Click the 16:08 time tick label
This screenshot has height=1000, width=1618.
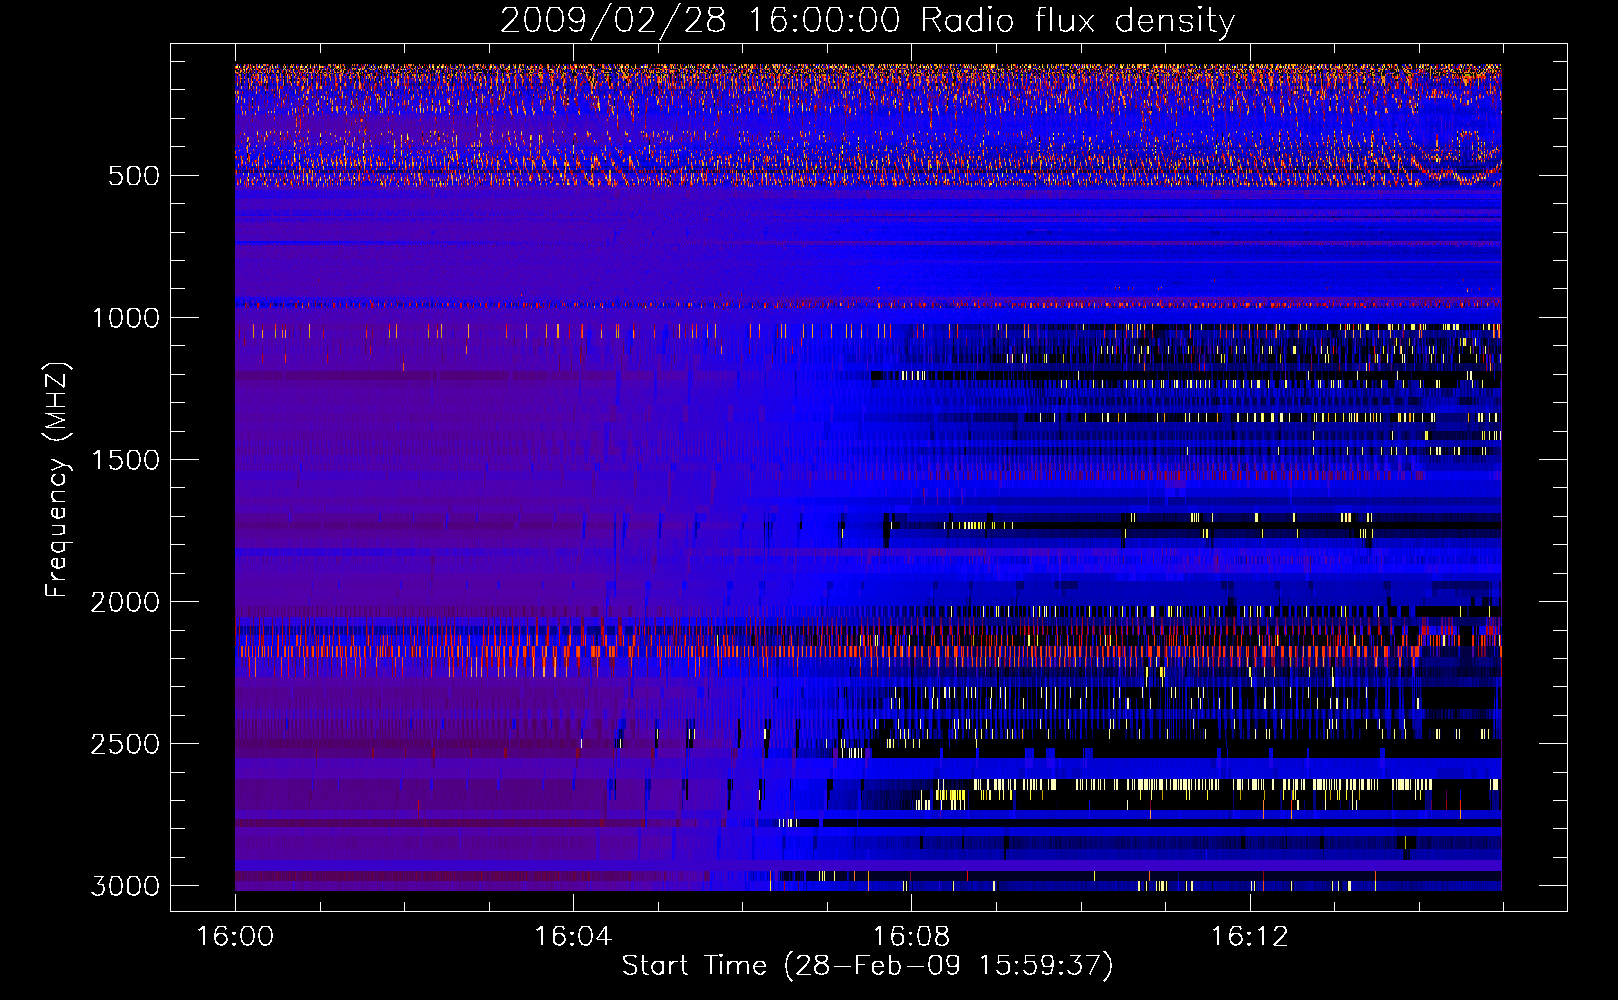(911, 937)
